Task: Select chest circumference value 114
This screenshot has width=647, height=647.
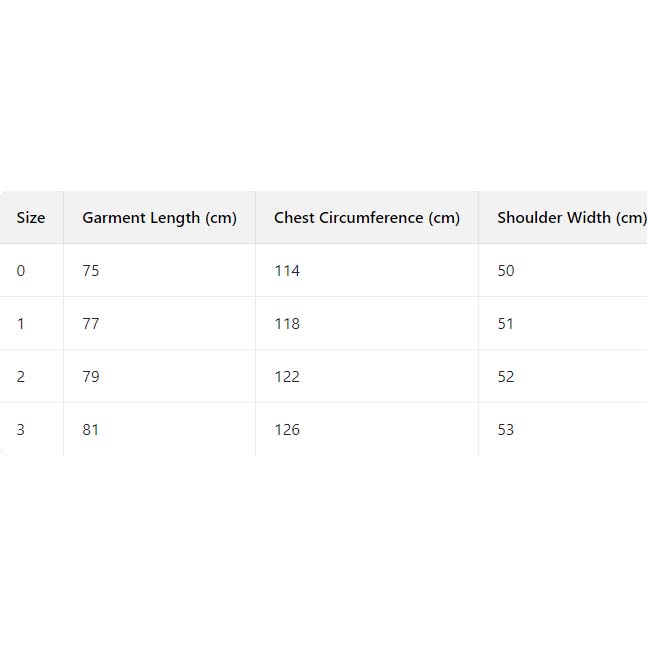Action: (287, 271)
